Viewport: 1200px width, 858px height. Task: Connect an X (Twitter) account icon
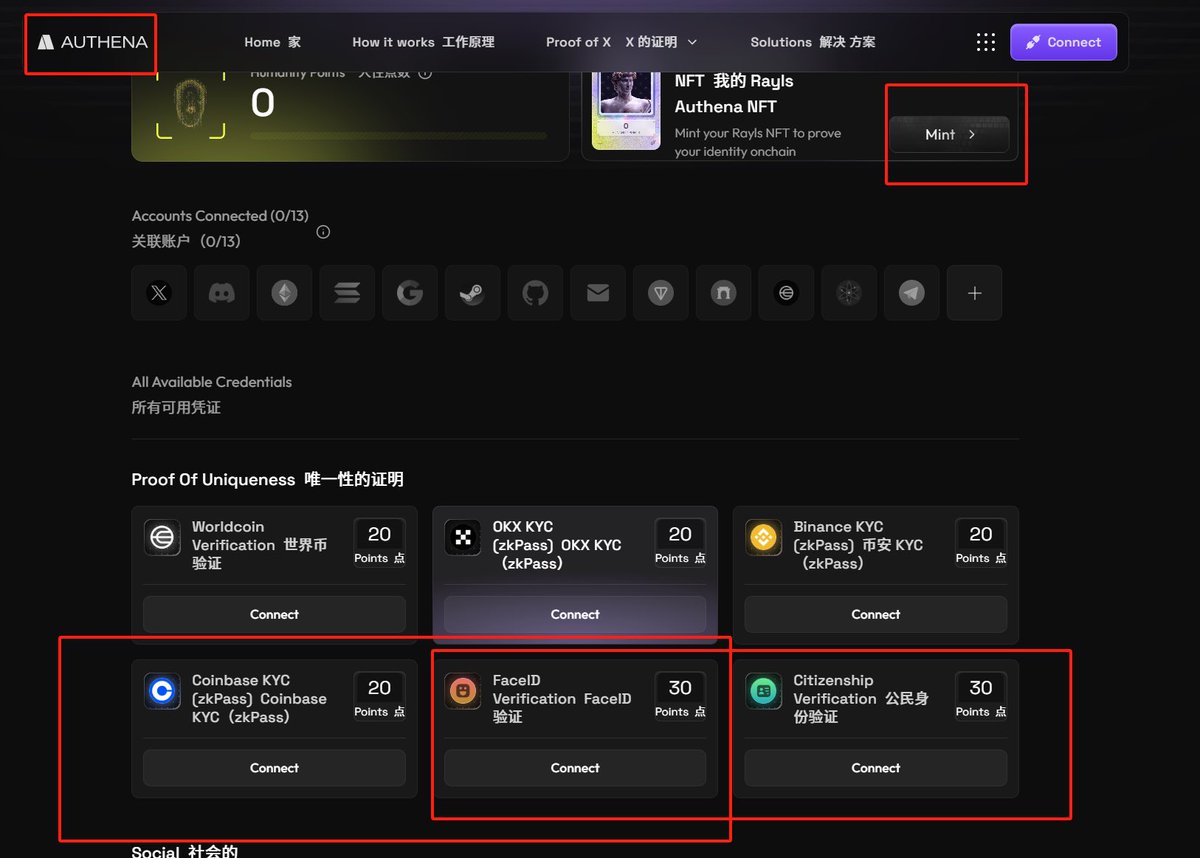tap(159, 293)
